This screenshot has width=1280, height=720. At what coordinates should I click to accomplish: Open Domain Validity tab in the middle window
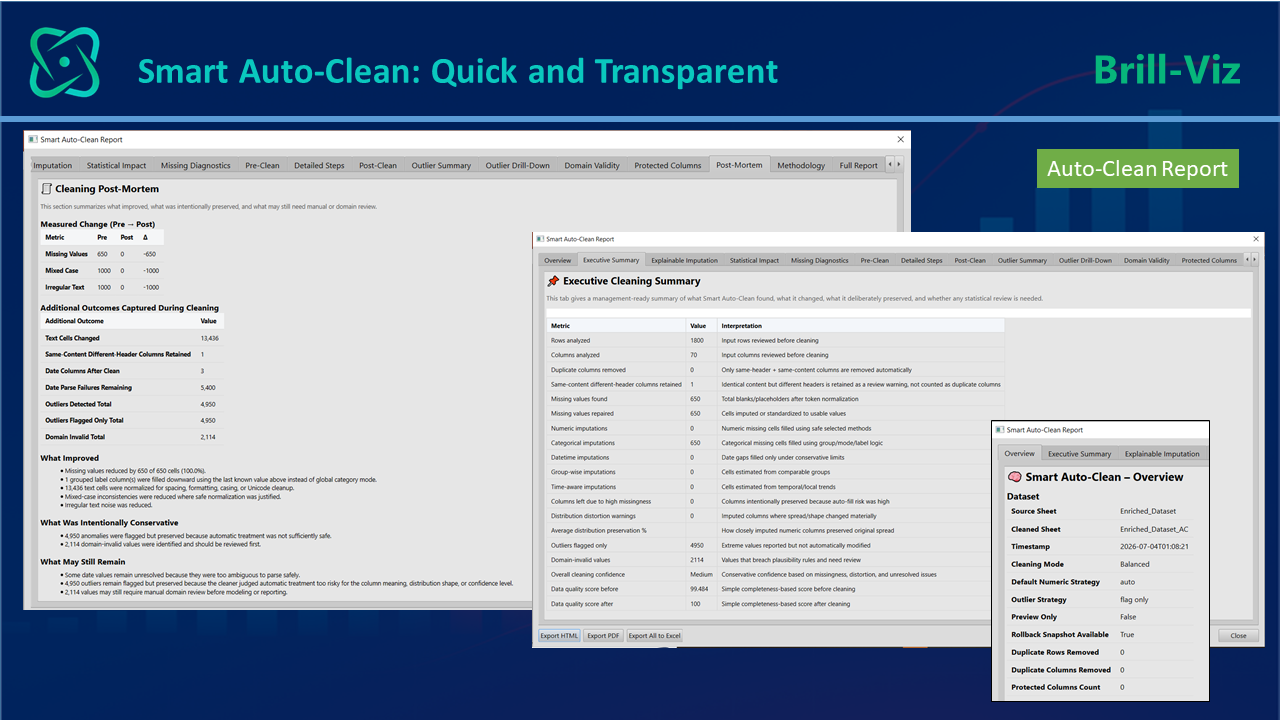(1146, 260)
